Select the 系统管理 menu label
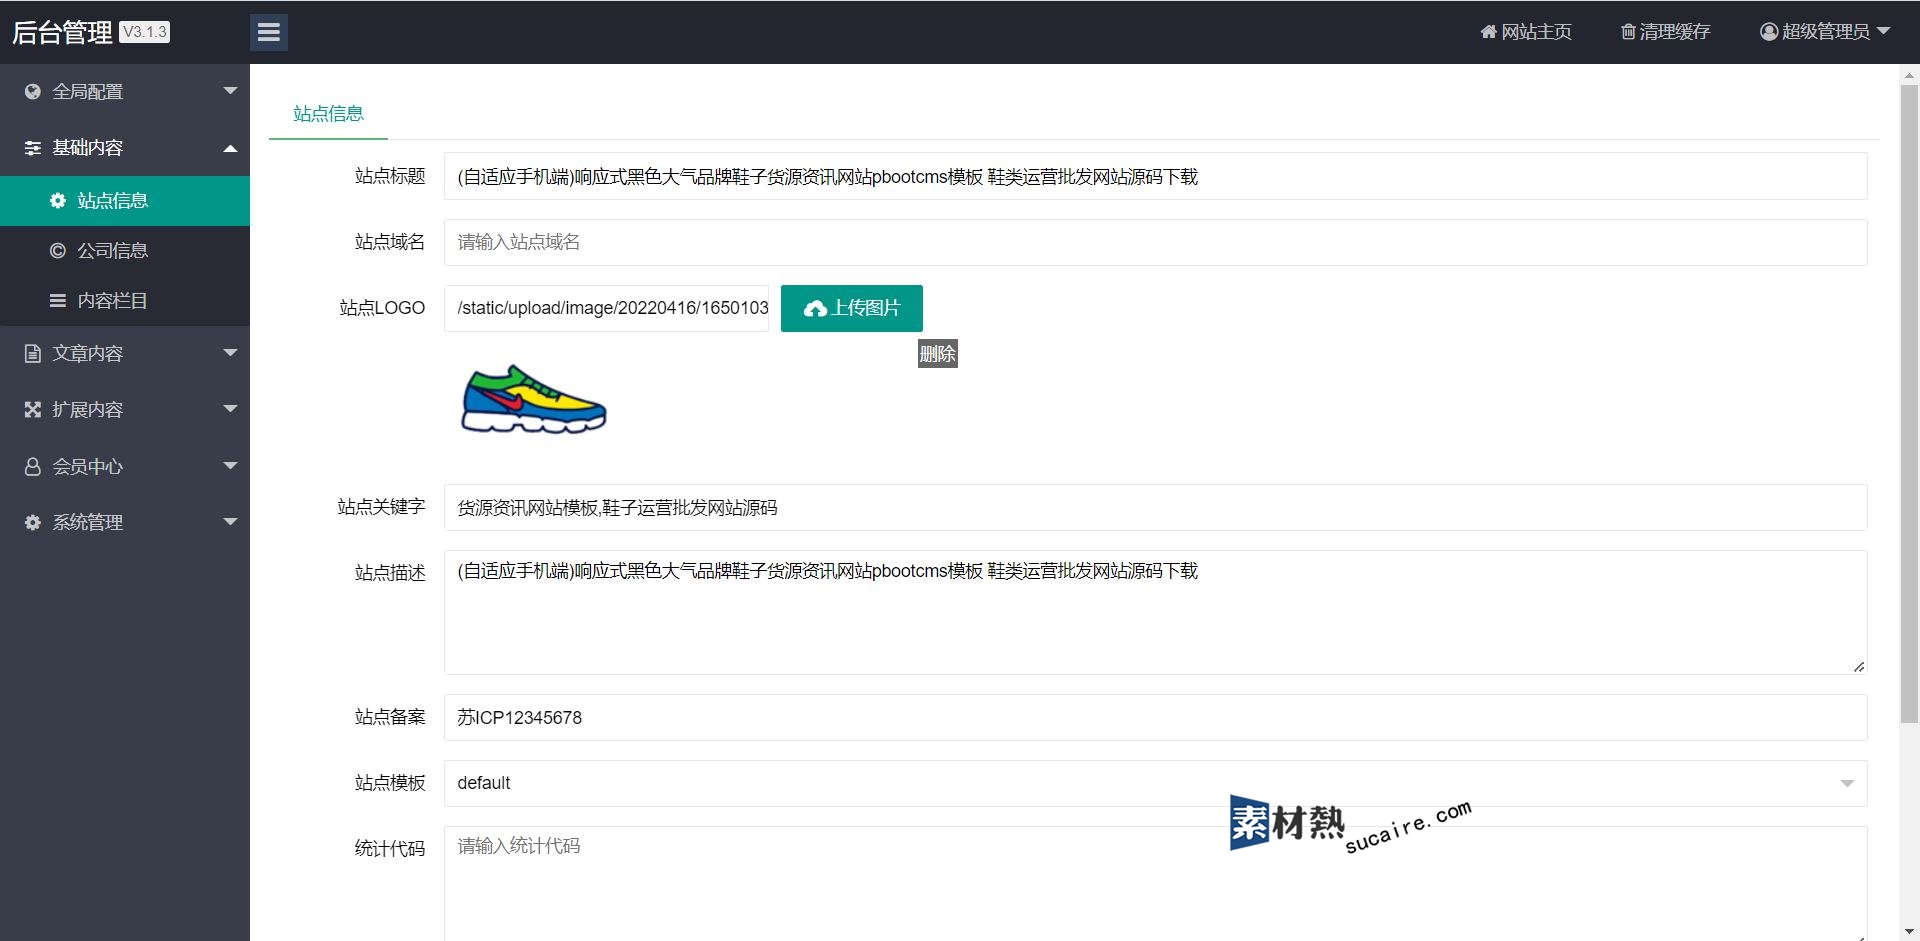 pyautogui.click(x=88, y=523)
